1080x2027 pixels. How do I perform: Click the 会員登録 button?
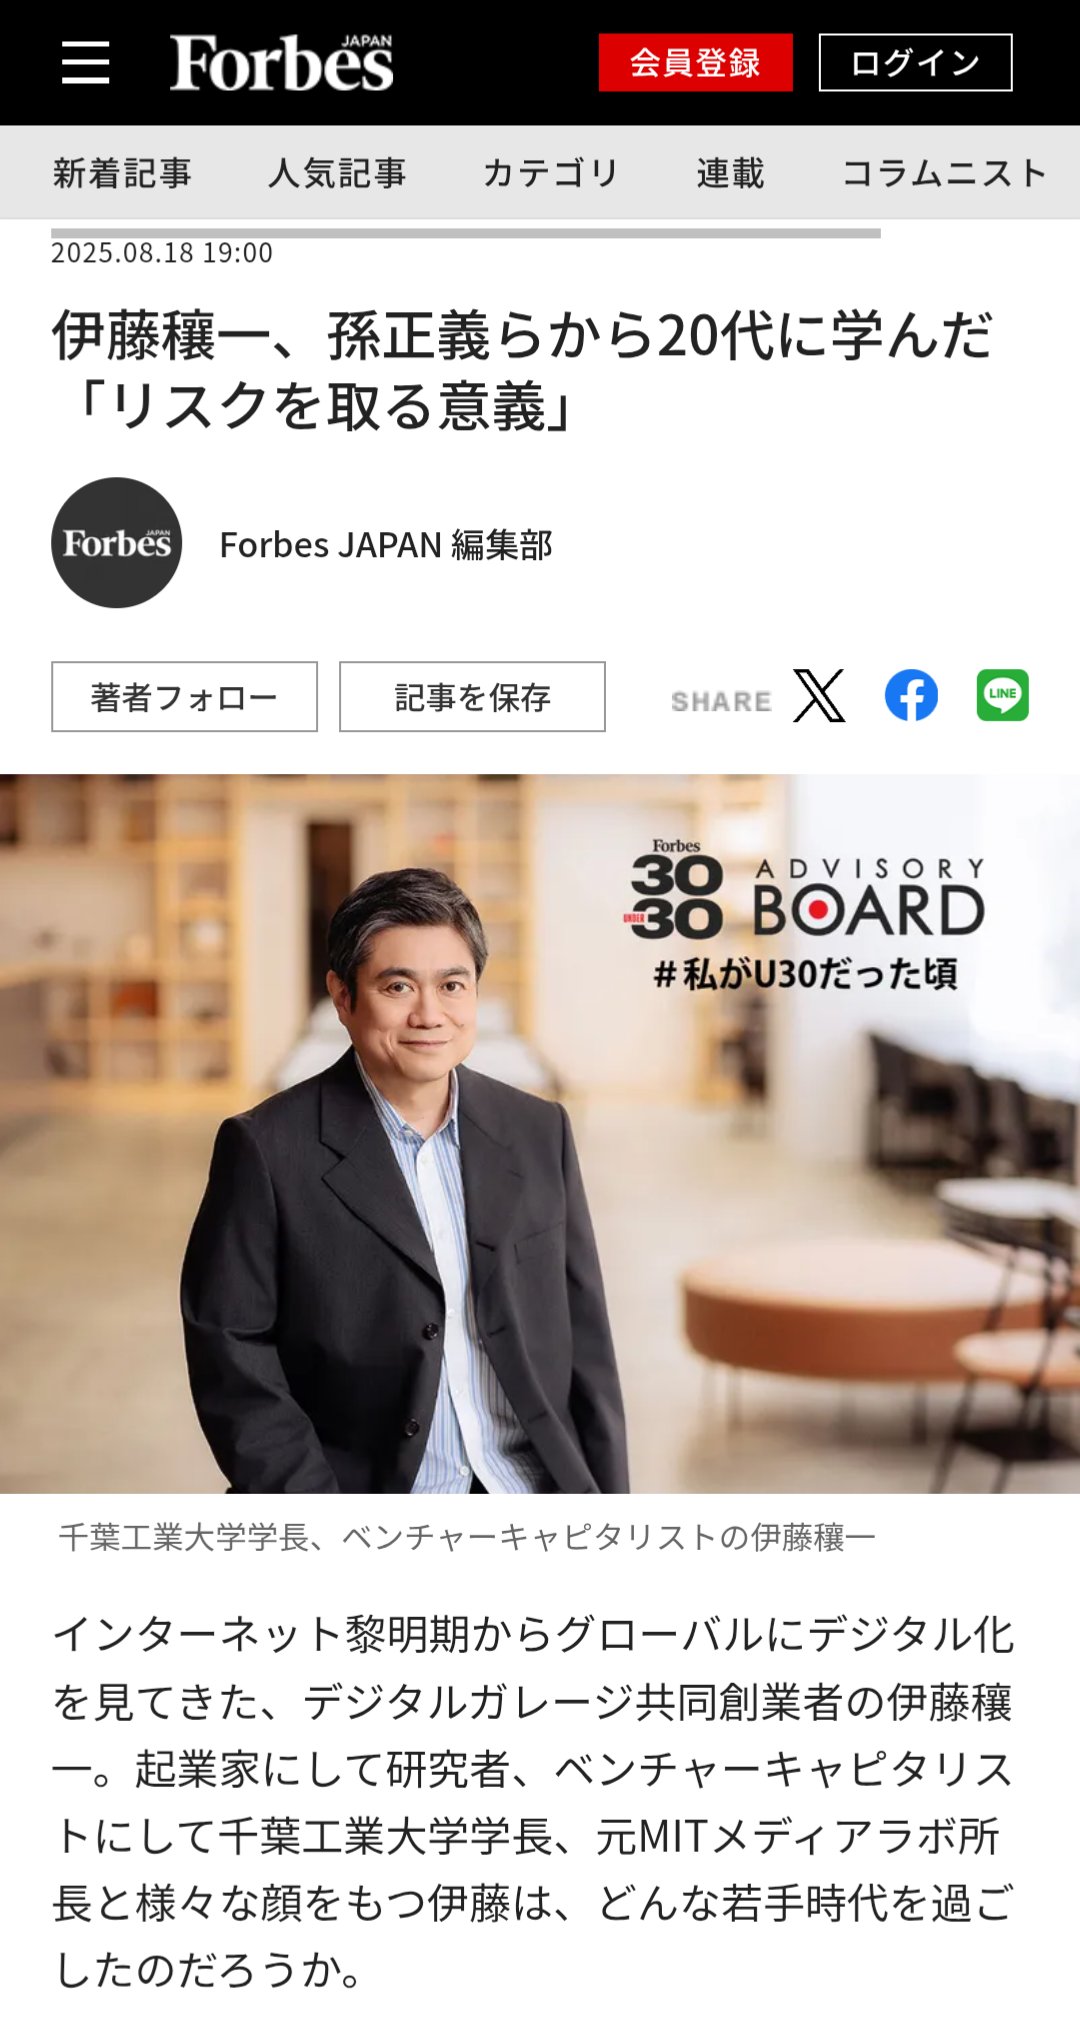pos(696,62)
